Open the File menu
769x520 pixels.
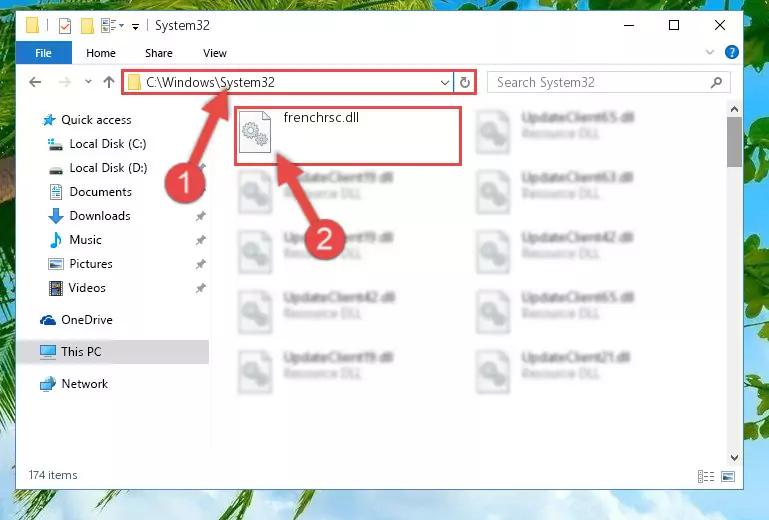[44, 53]
